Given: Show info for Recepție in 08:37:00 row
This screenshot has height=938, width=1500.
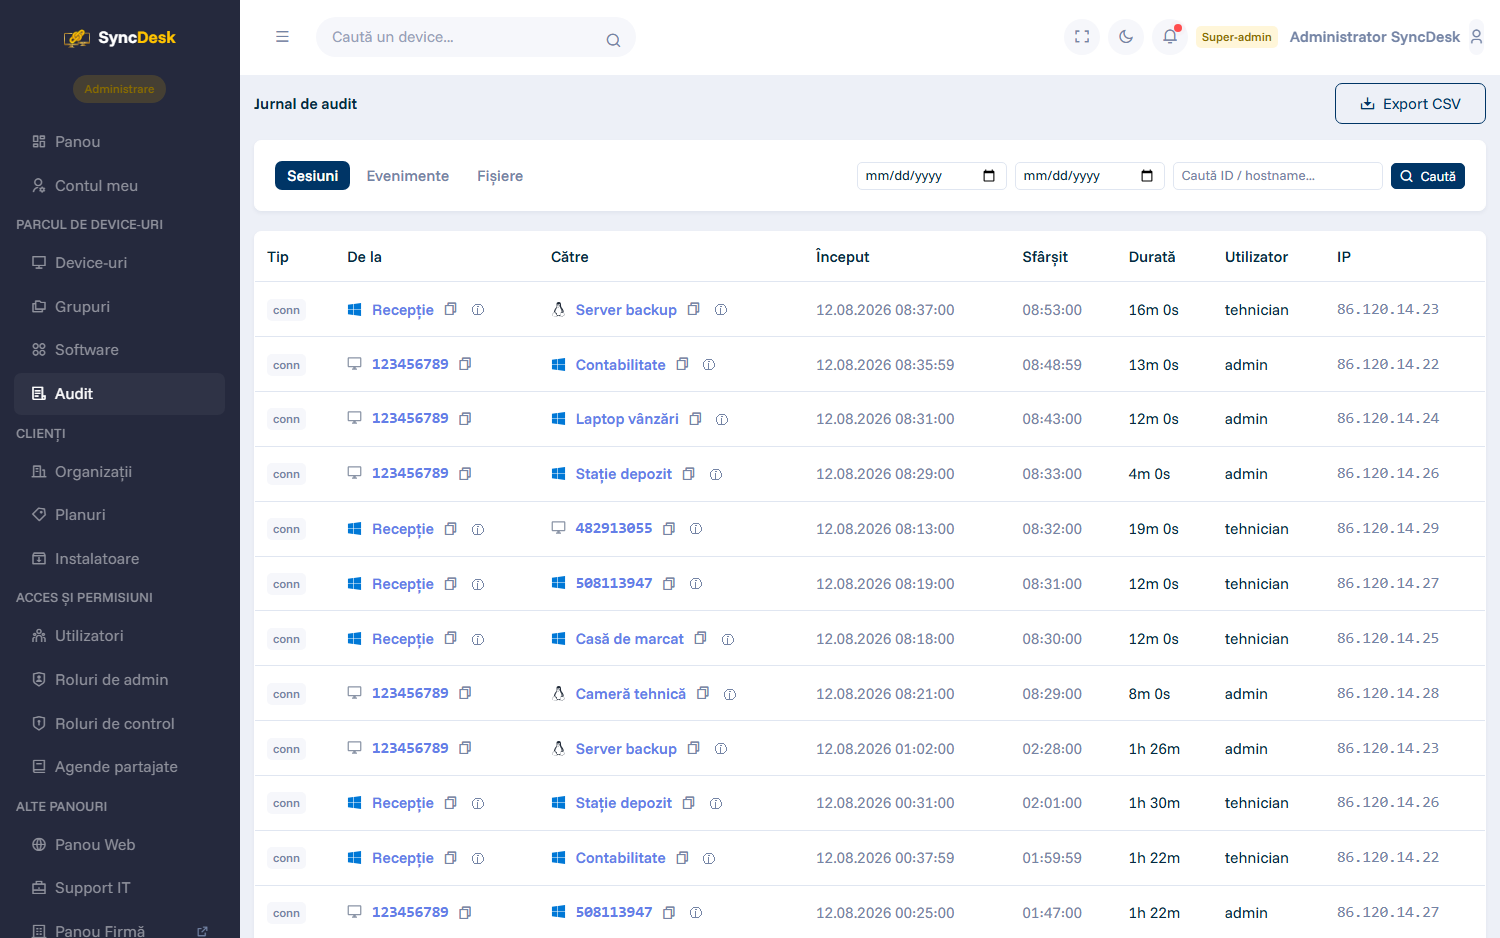Looking at the screenshot, I should [478, 310].
